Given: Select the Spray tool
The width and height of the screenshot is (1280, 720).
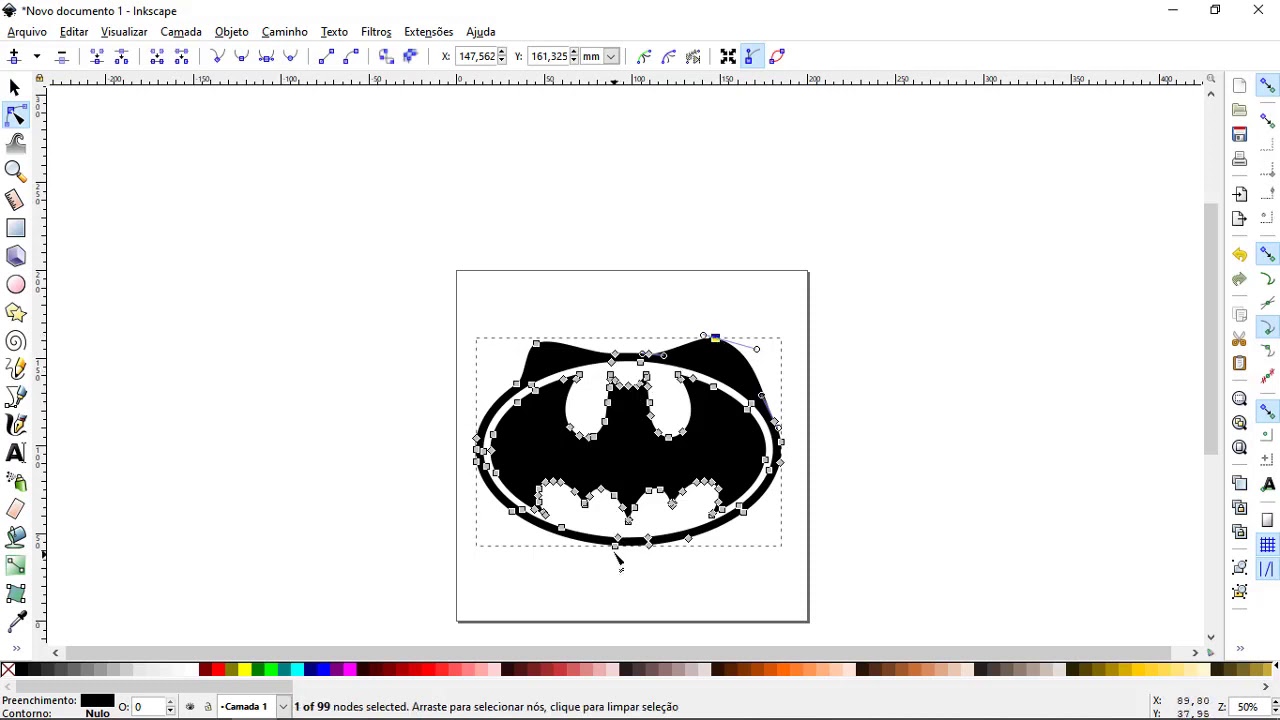Looking at the screenshot, I should [x=15, y=481].
